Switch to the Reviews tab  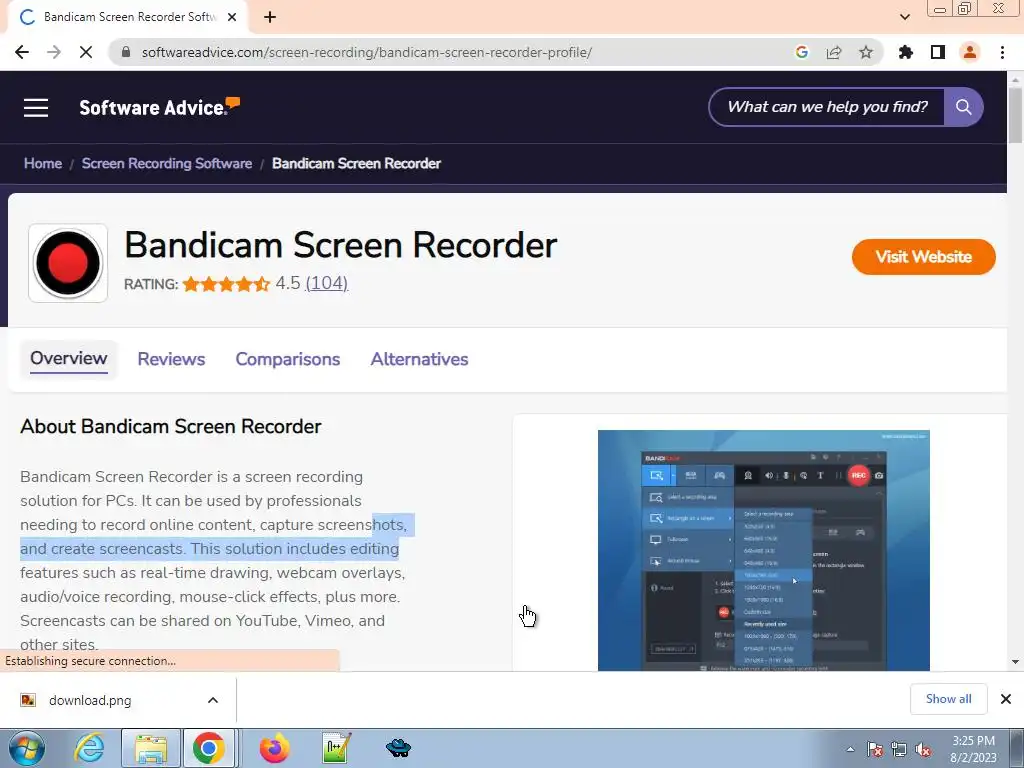coord(171,359)
